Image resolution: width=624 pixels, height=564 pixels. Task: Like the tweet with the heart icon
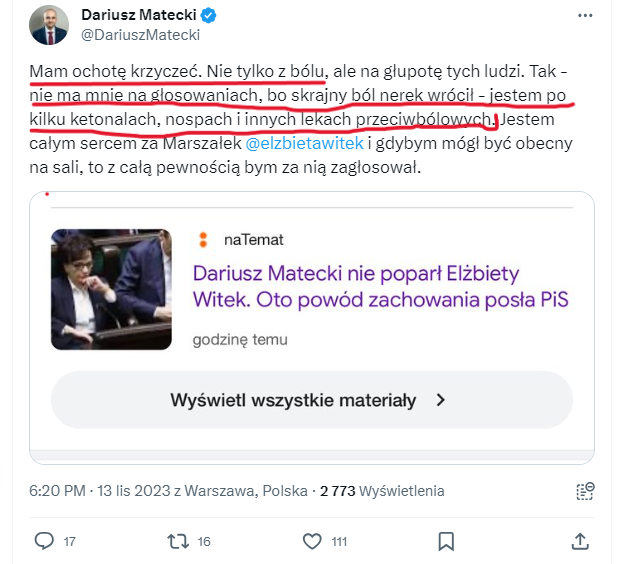coord(310,541)
